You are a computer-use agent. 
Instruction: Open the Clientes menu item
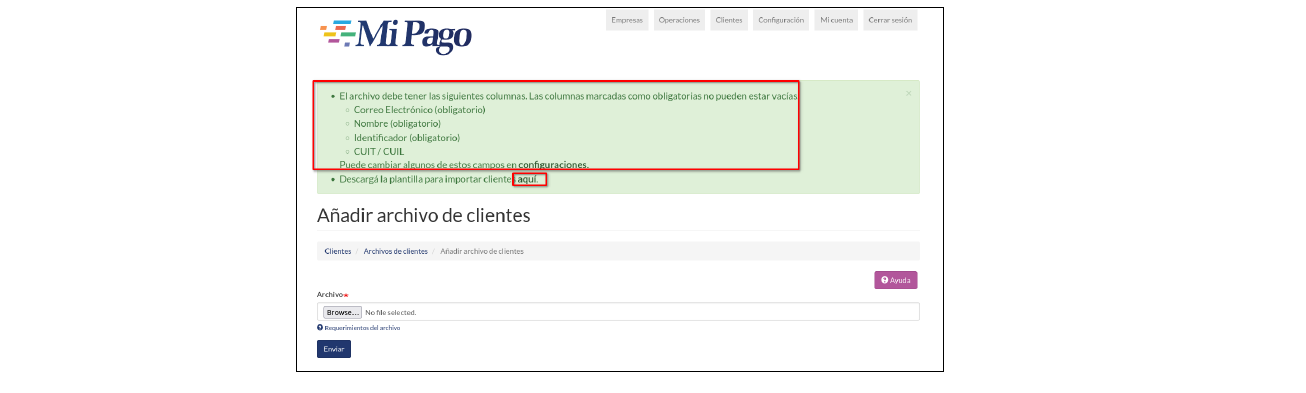tap(729, 20)
